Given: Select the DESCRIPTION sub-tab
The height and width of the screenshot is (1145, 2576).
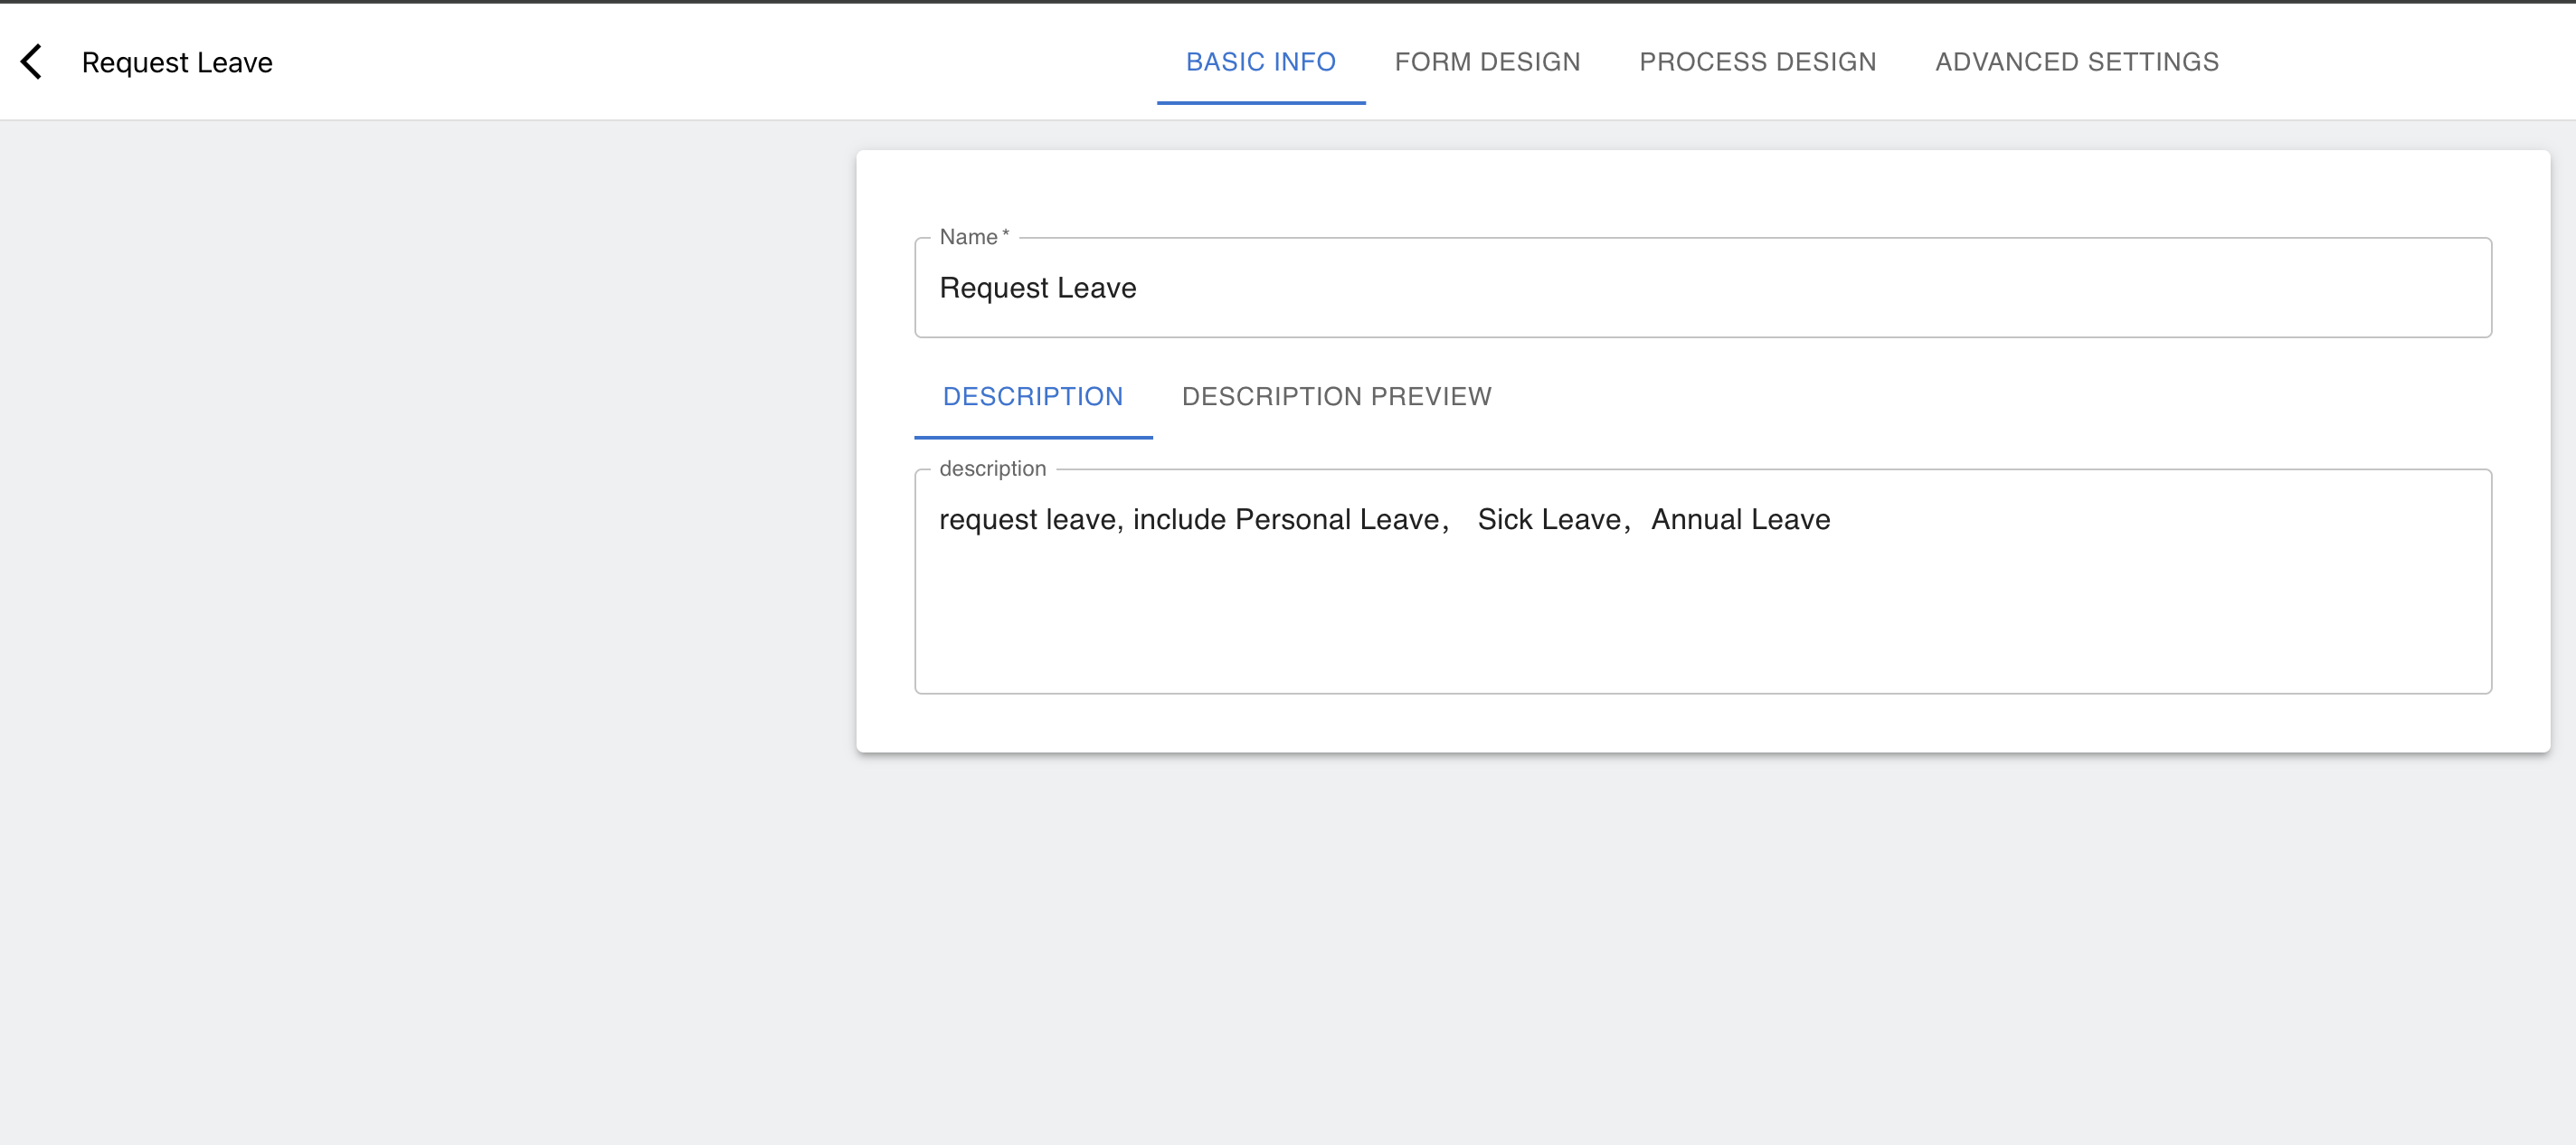Looking at the screenshot, I should [1033, 397].
